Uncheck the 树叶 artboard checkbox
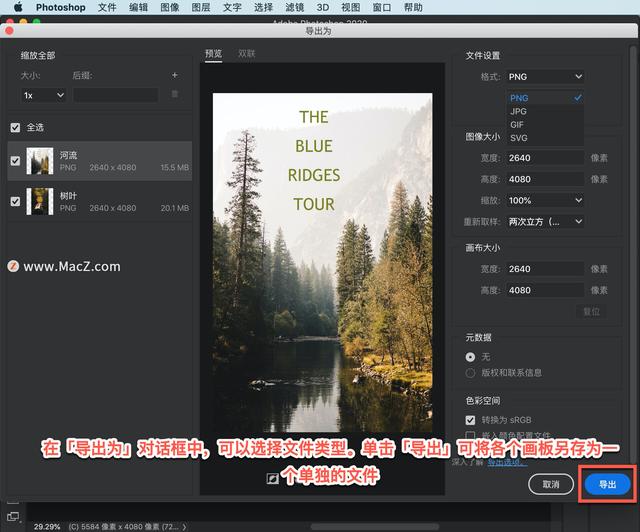640x532 pixels. (x=15, y=201)
